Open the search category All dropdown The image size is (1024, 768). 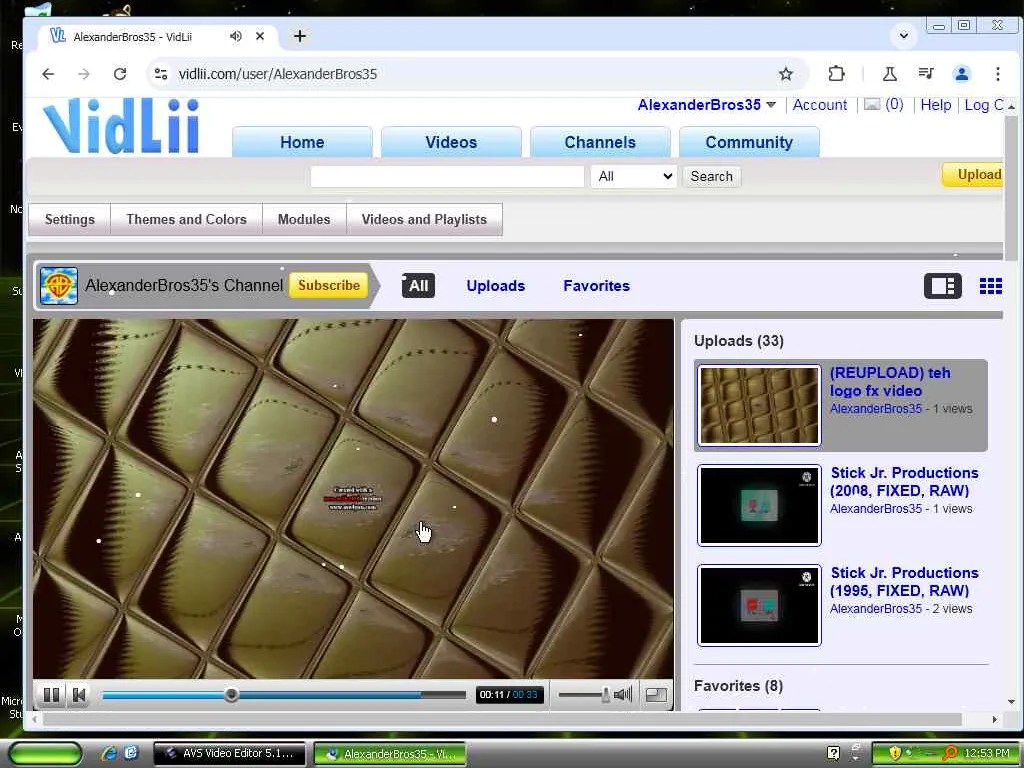(633, 176)
